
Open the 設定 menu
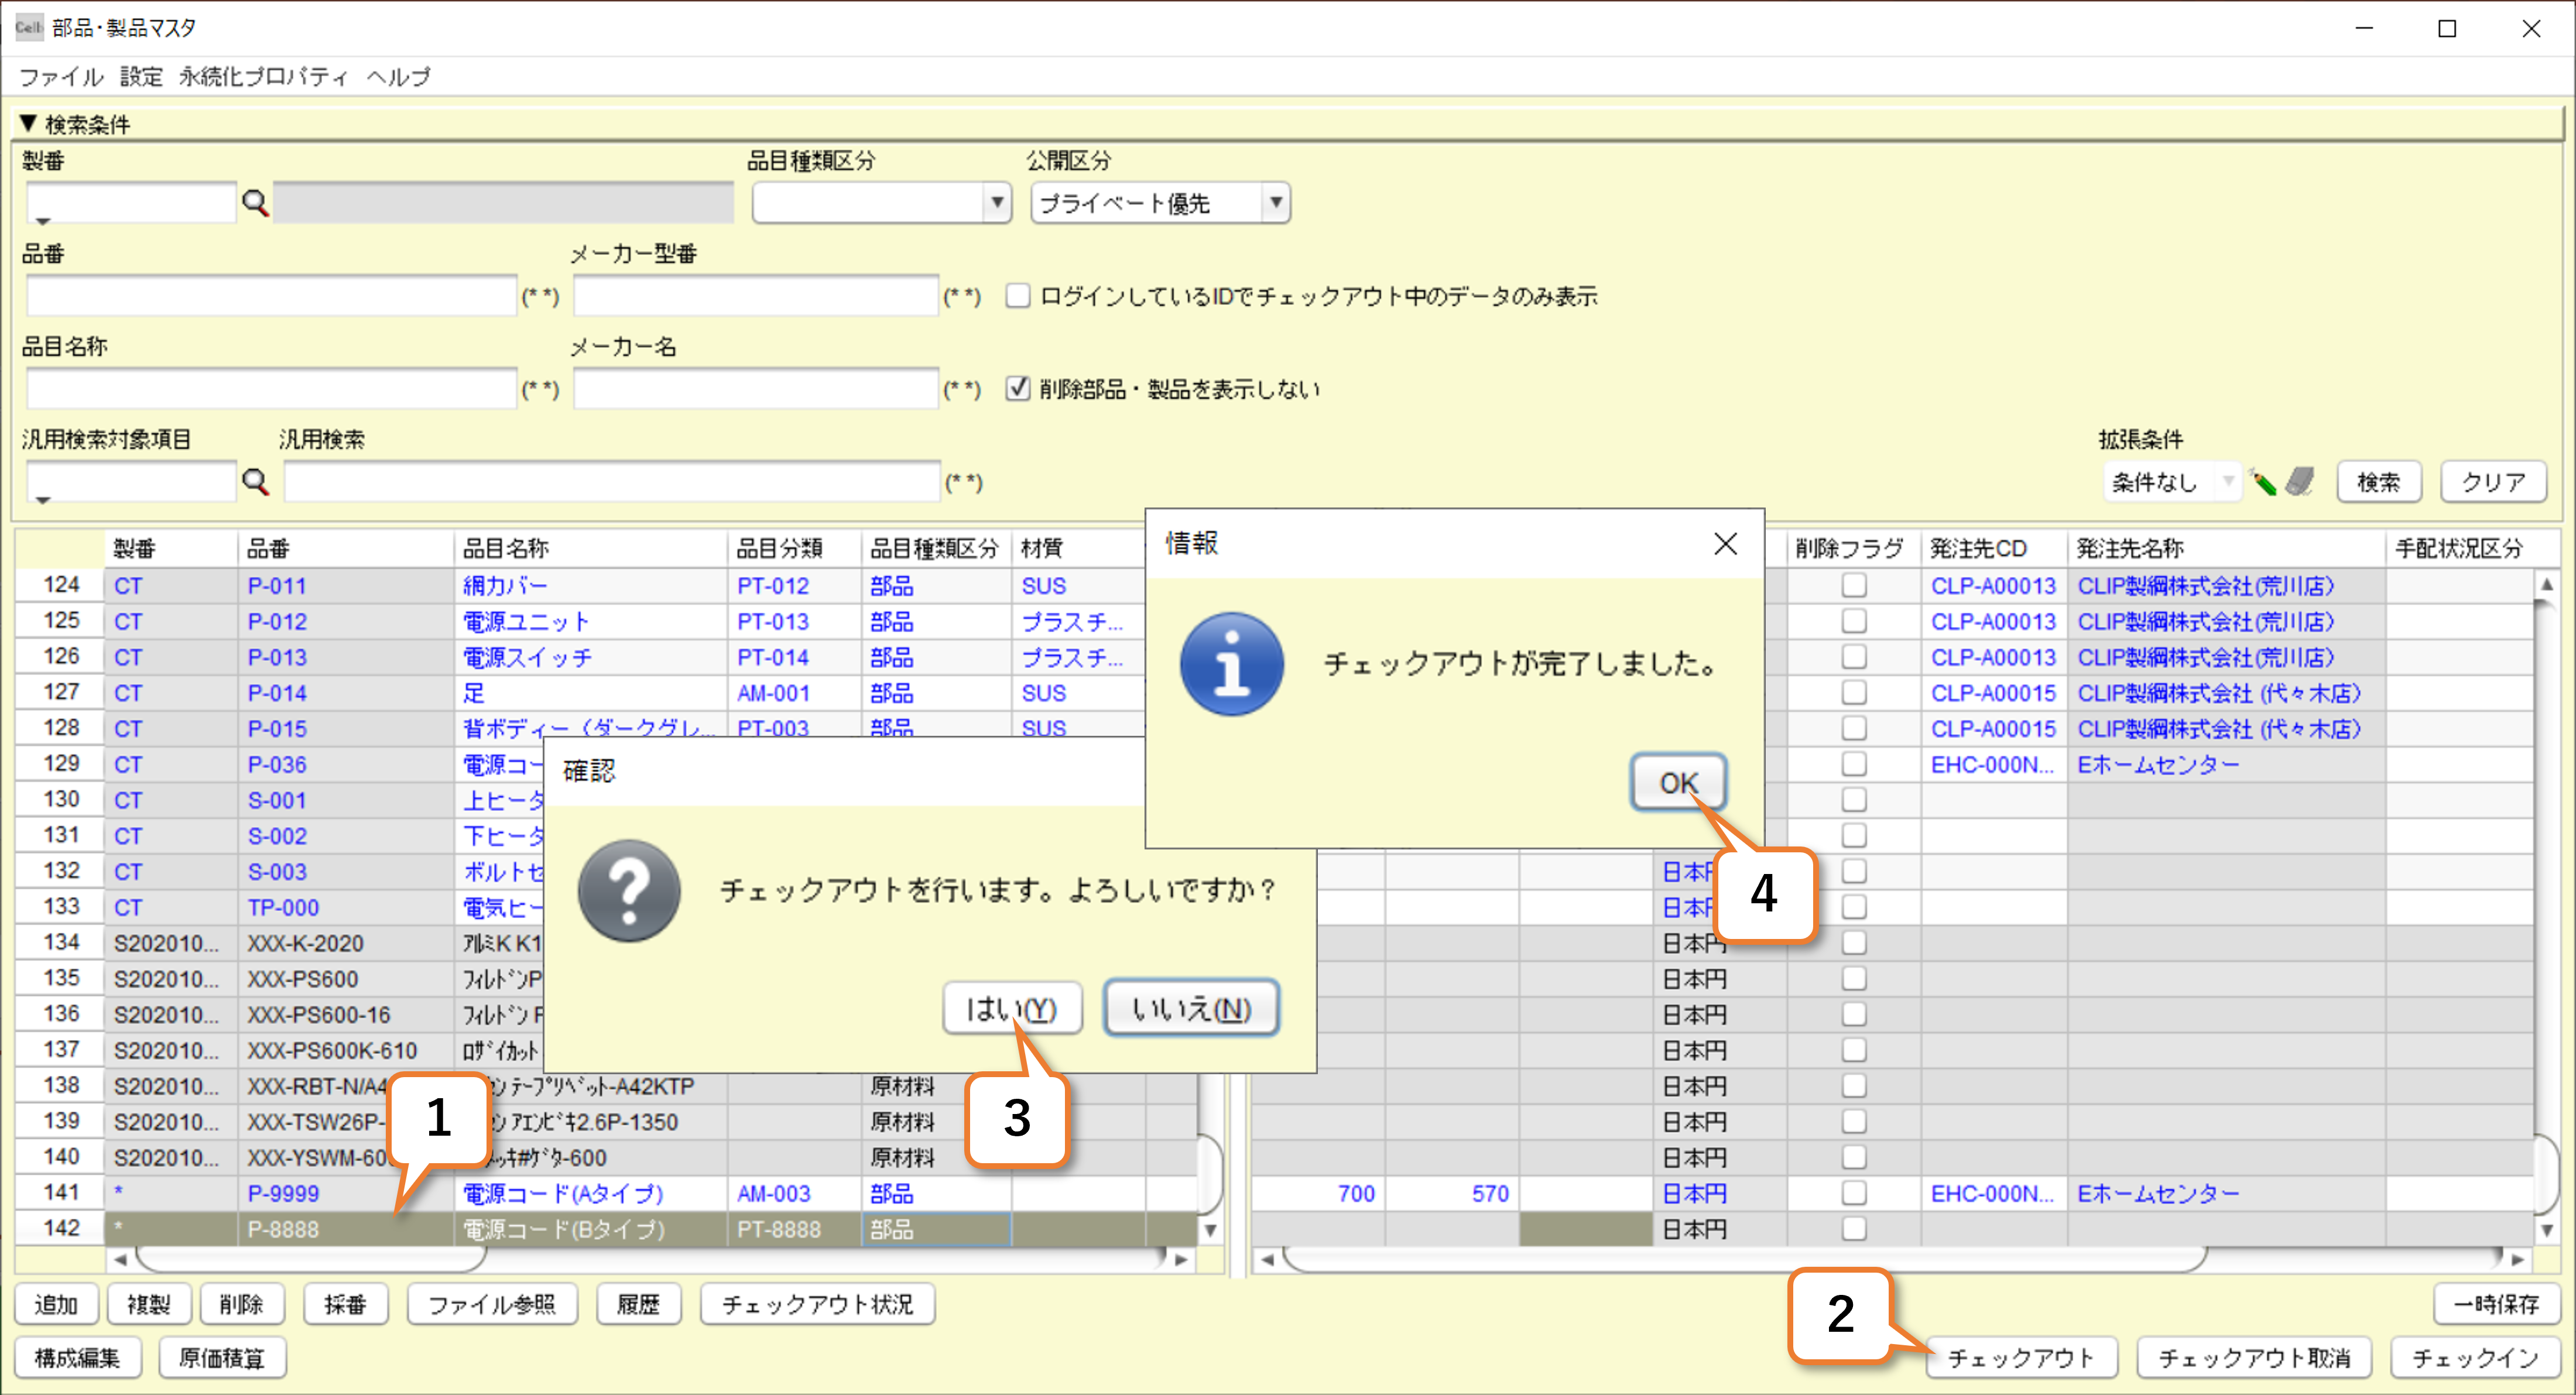point(141,77)
